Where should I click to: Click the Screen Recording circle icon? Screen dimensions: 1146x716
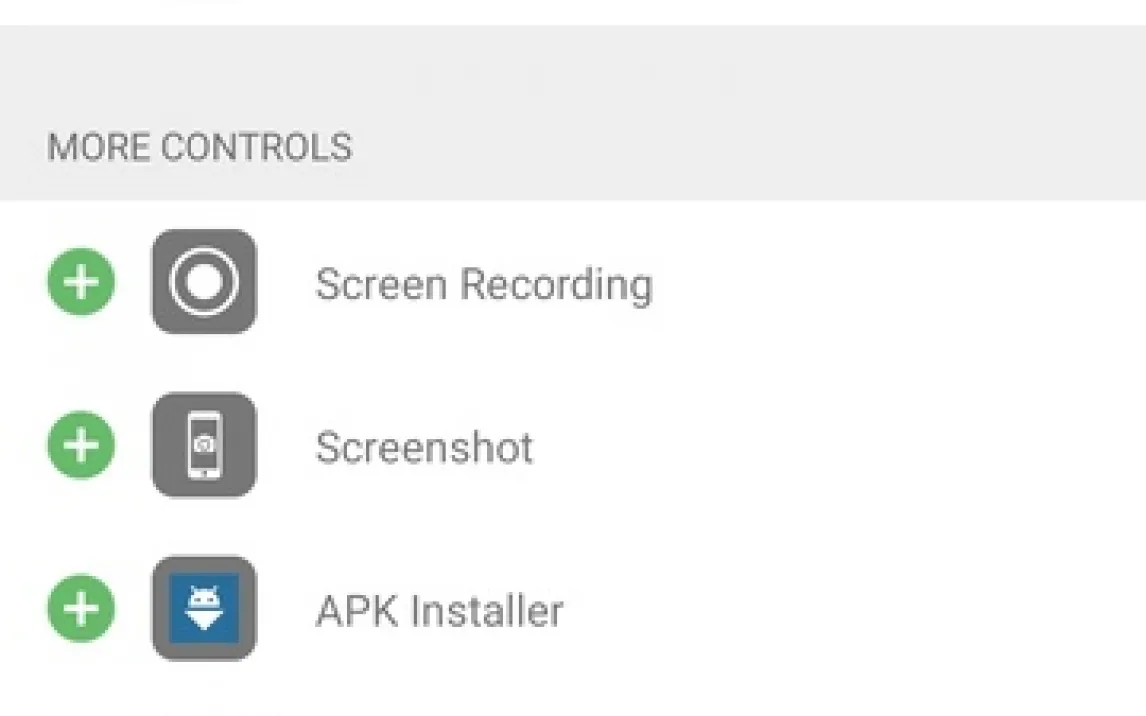(x=204, y=282)
